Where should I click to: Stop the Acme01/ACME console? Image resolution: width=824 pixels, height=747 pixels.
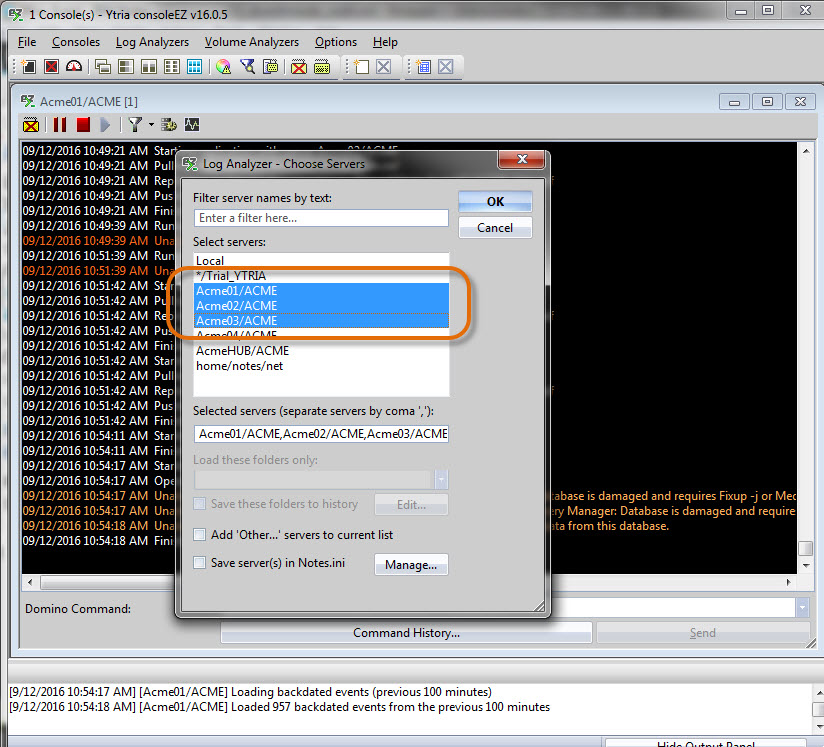83,125
